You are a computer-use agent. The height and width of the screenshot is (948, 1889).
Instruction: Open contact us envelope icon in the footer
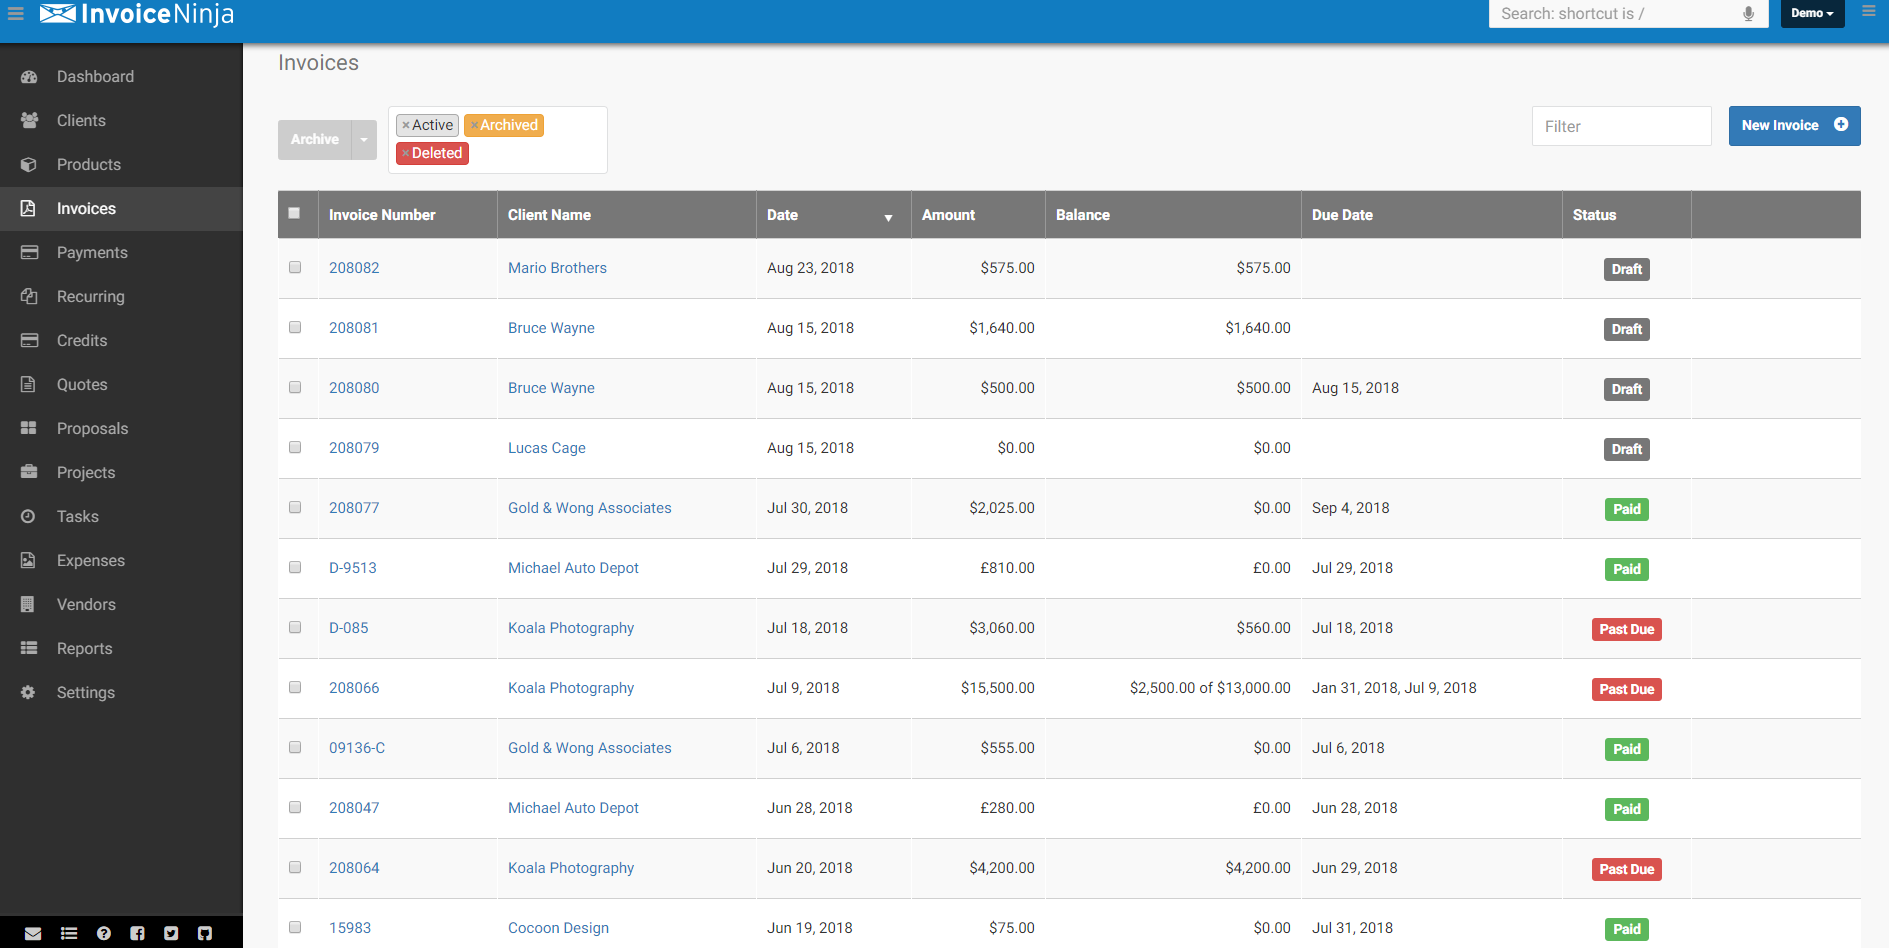[x=33, y=933]
